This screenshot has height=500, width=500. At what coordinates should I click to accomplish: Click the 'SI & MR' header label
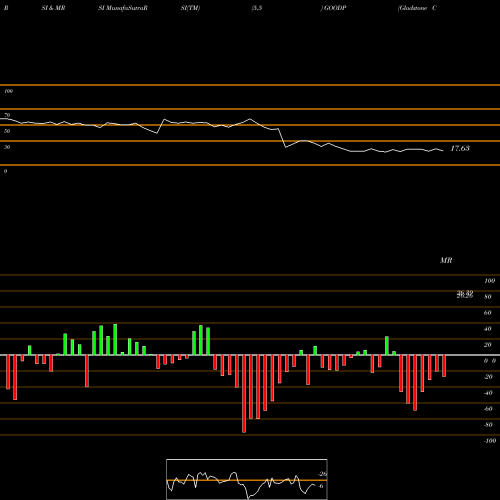[x=53, y=8]
